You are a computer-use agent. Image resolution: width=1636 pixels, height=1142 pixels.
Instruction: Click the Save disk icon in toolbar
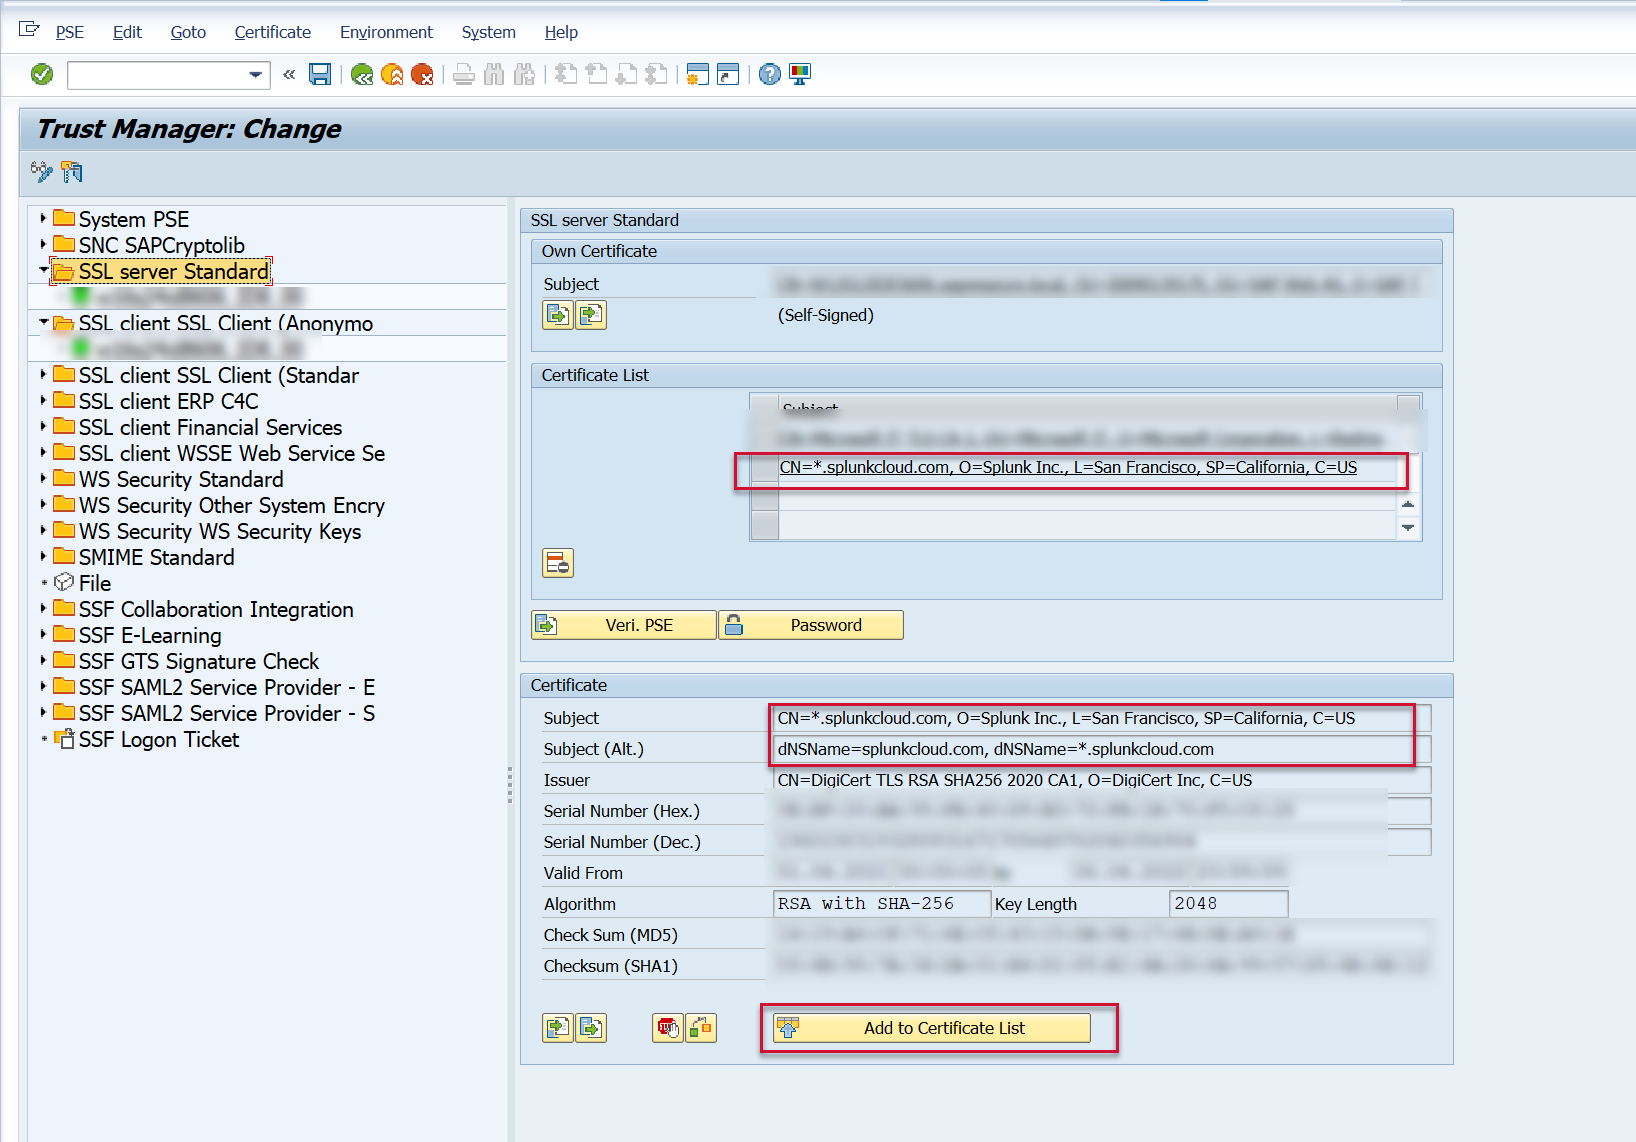320,74
